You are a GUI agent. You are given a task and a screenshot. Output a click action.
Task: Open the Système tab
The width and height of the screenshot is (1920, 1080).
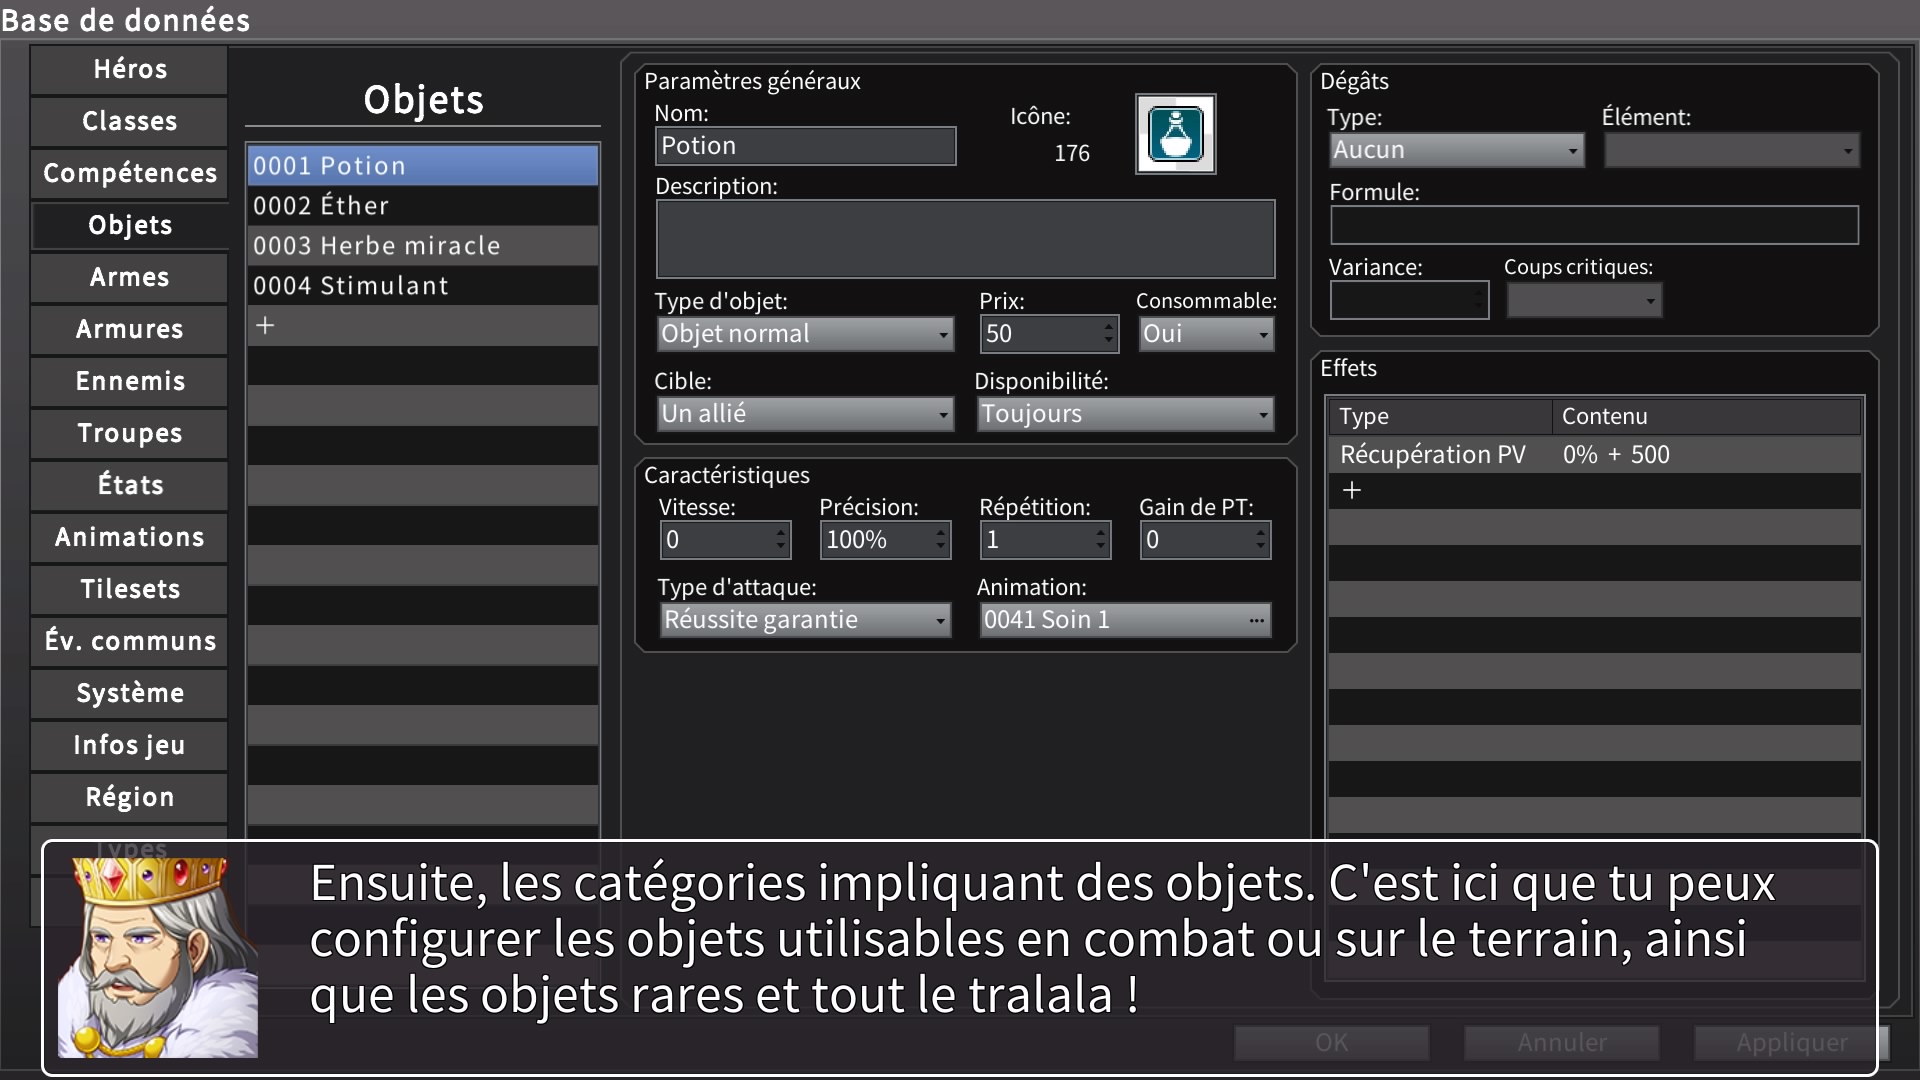(130, 693)
